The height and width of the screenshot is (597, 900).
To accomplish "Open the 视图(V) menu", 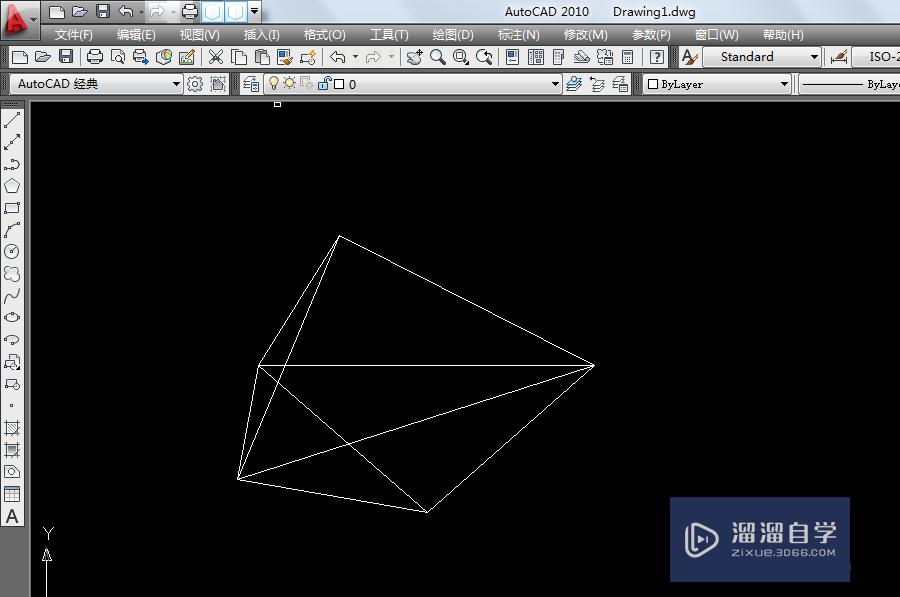I will click(199, 35).
